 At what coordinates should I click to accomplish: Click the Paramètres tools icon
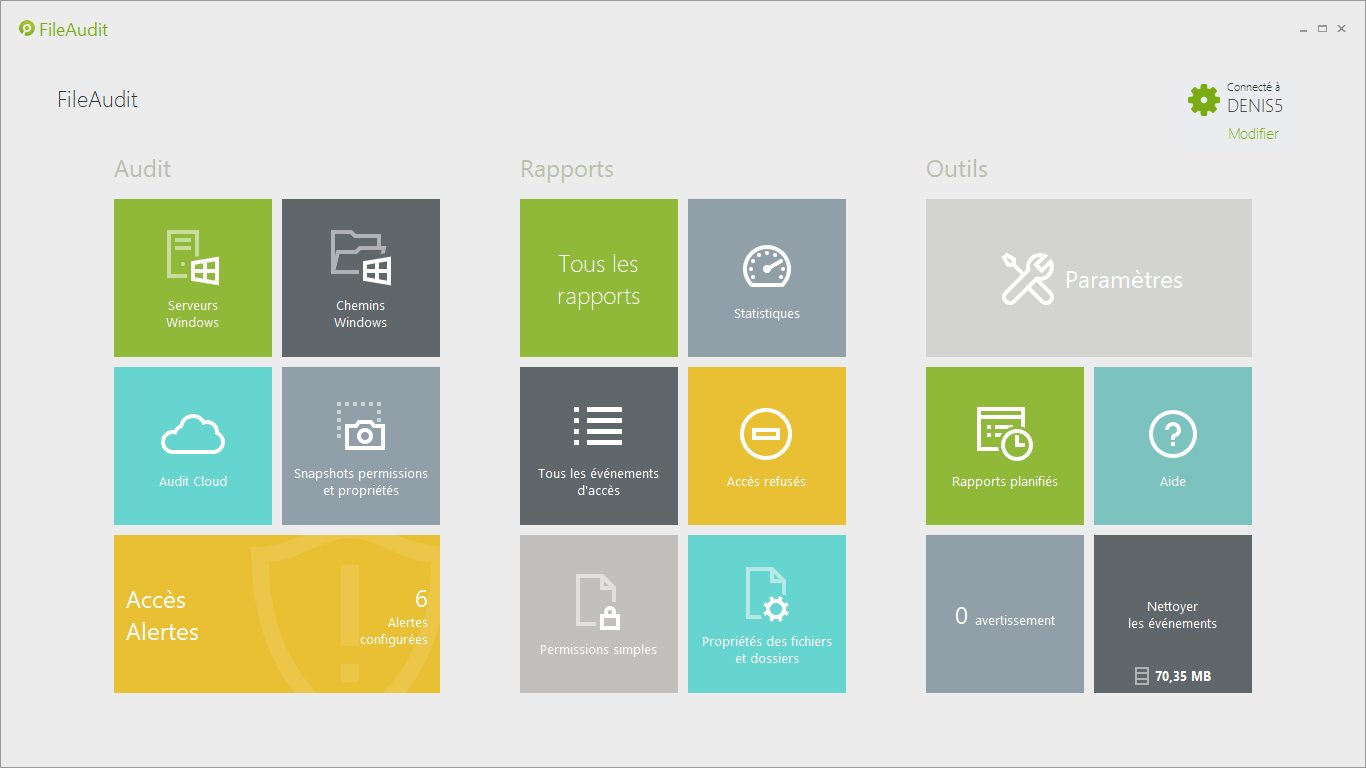[1027, 279]
